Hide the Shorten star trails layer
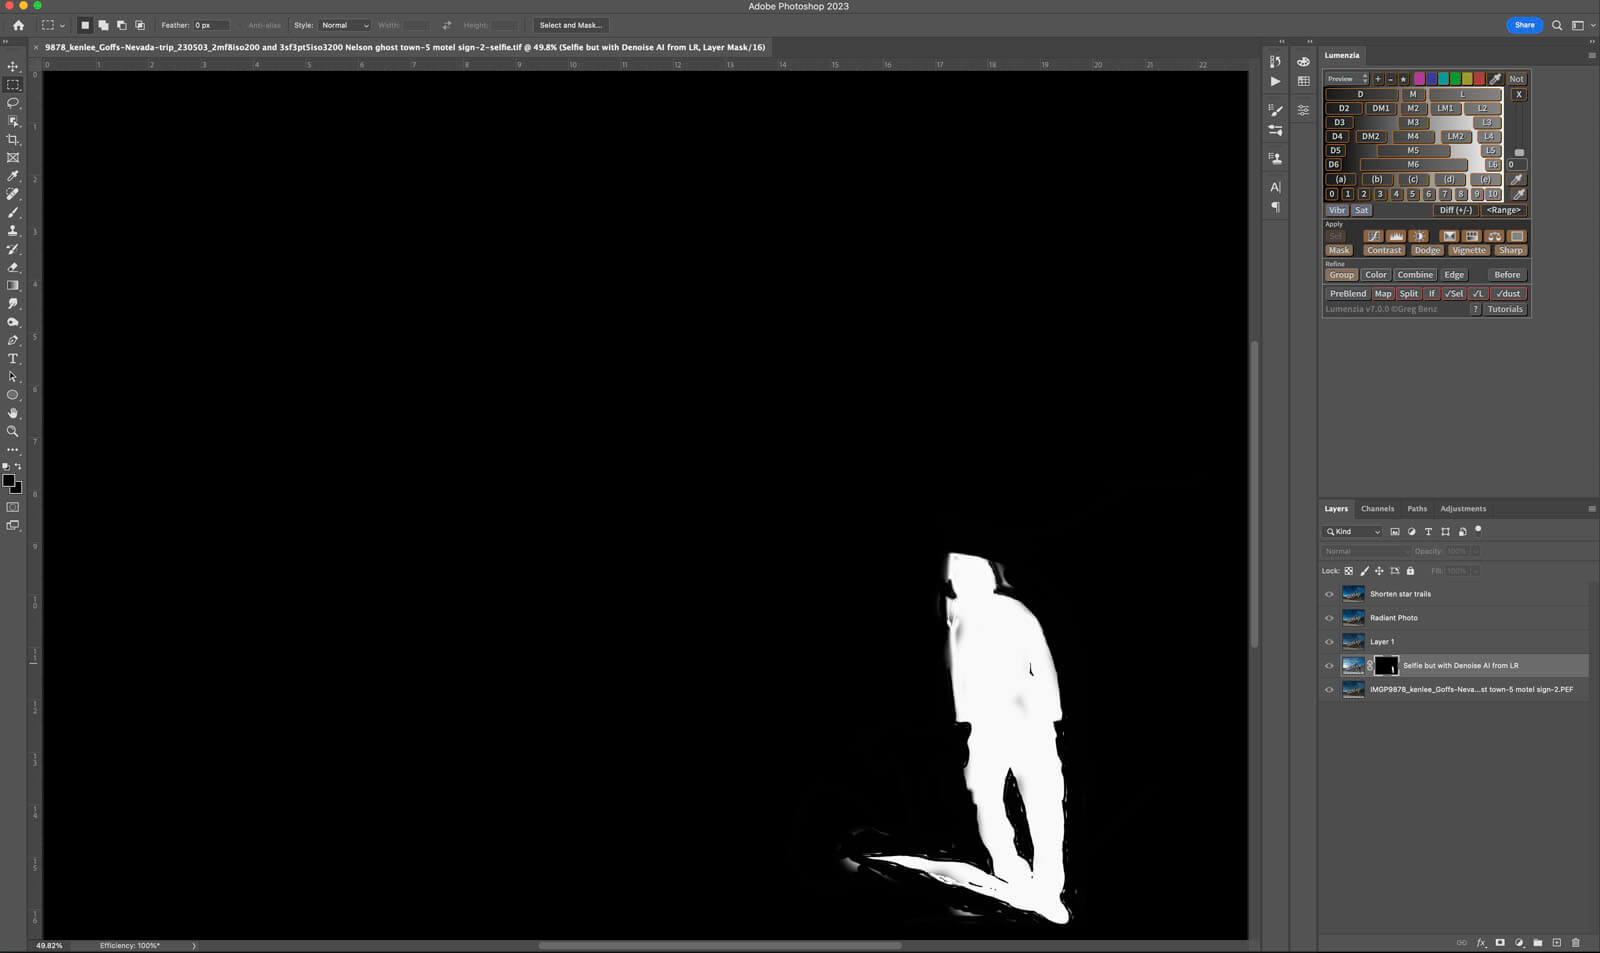Viewport: 1600px width, 953px height. click(1329, 594)
